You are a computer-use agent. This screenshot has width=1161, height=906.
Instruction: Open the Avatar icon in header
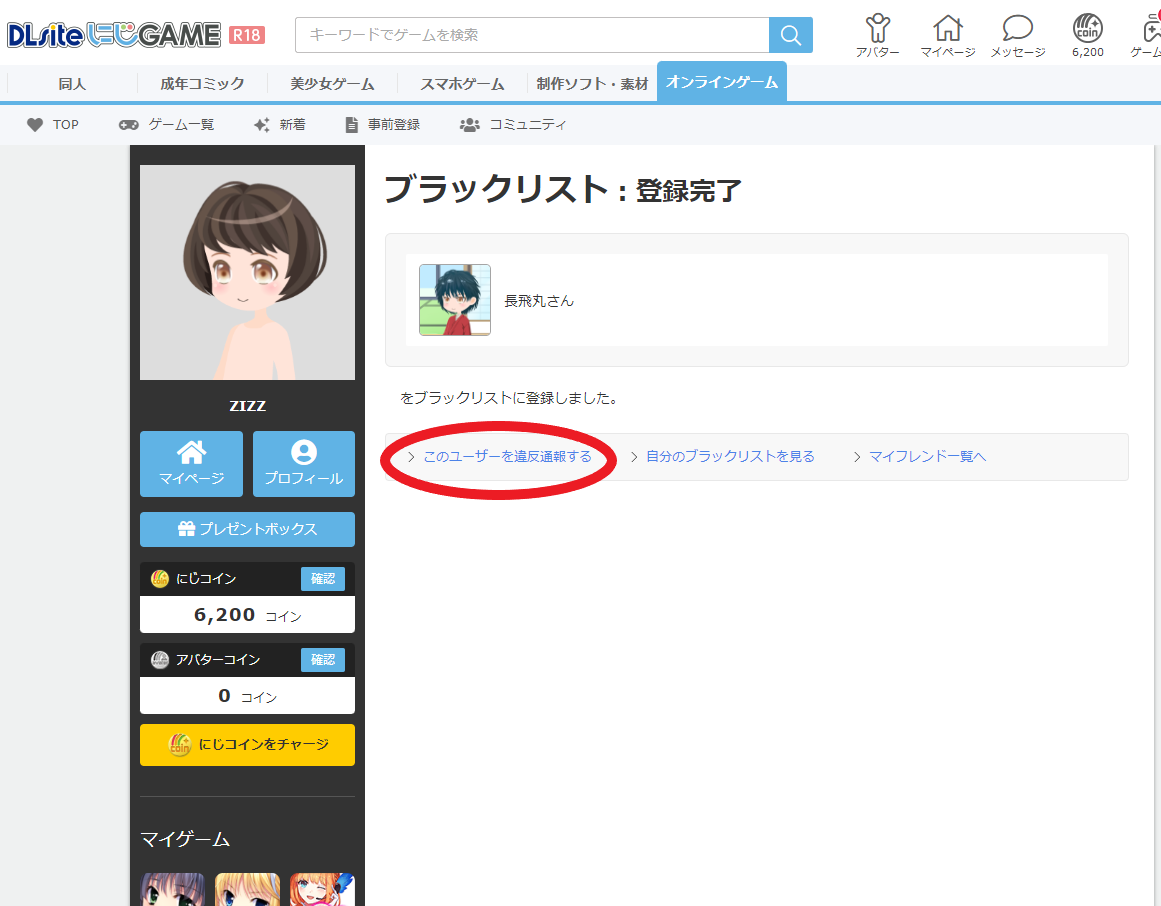(x=877, y=35)
